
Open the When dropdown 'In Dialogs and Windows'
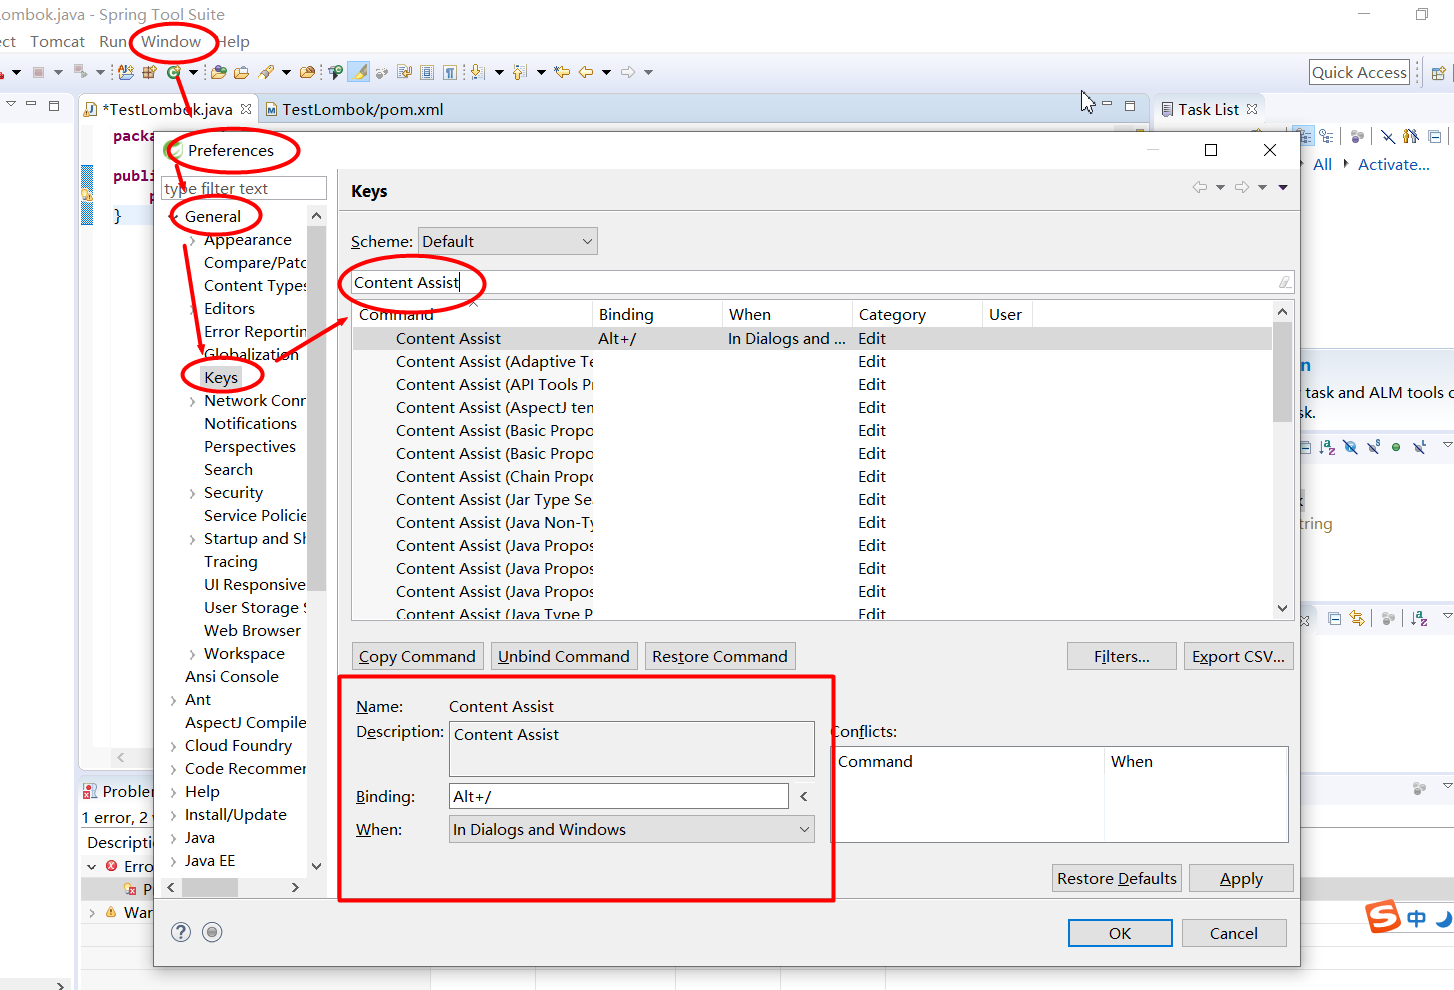coord(632,829)
